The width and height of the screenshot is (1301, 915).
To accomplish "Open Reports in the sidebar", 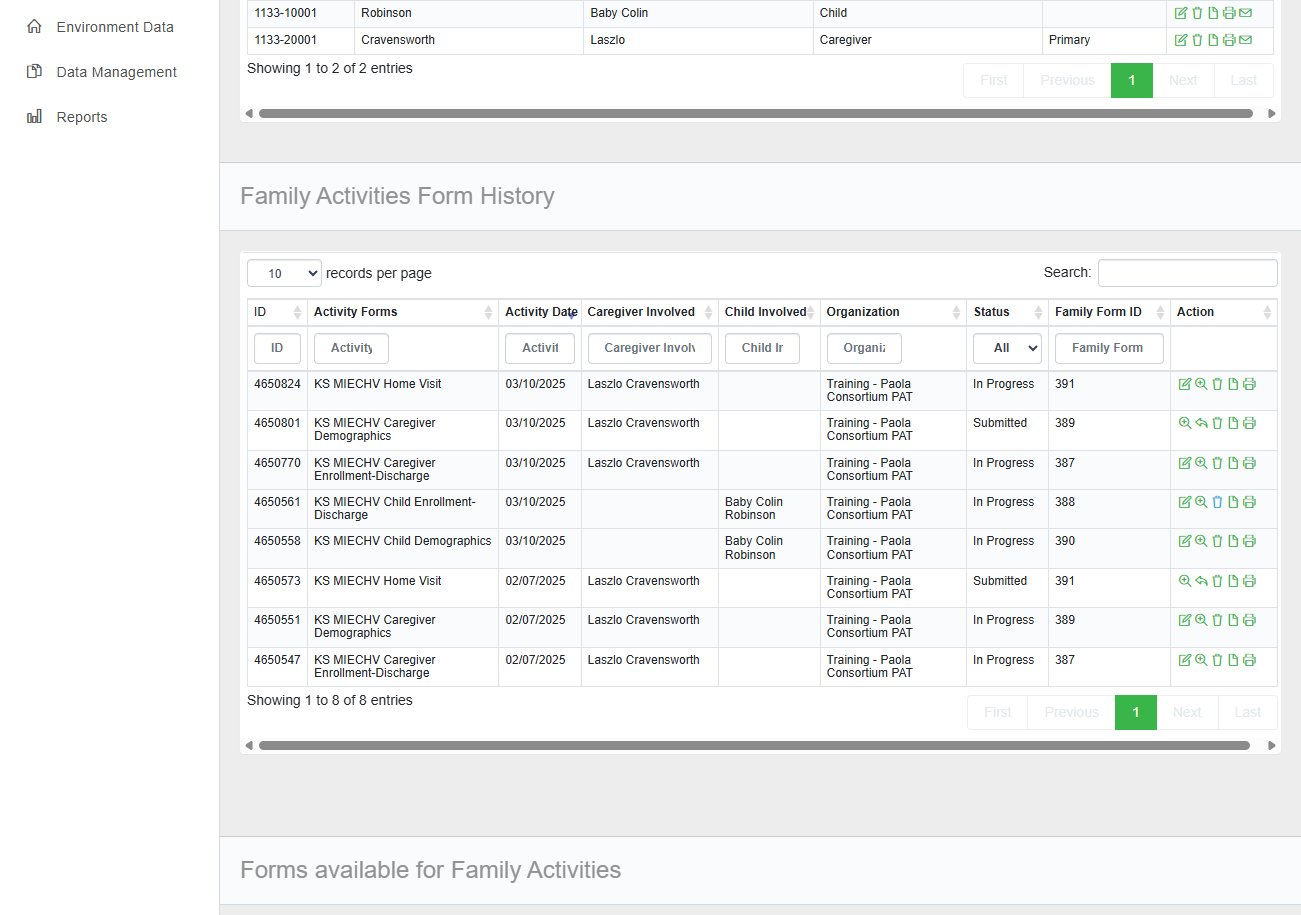I will tap(82, 117).
